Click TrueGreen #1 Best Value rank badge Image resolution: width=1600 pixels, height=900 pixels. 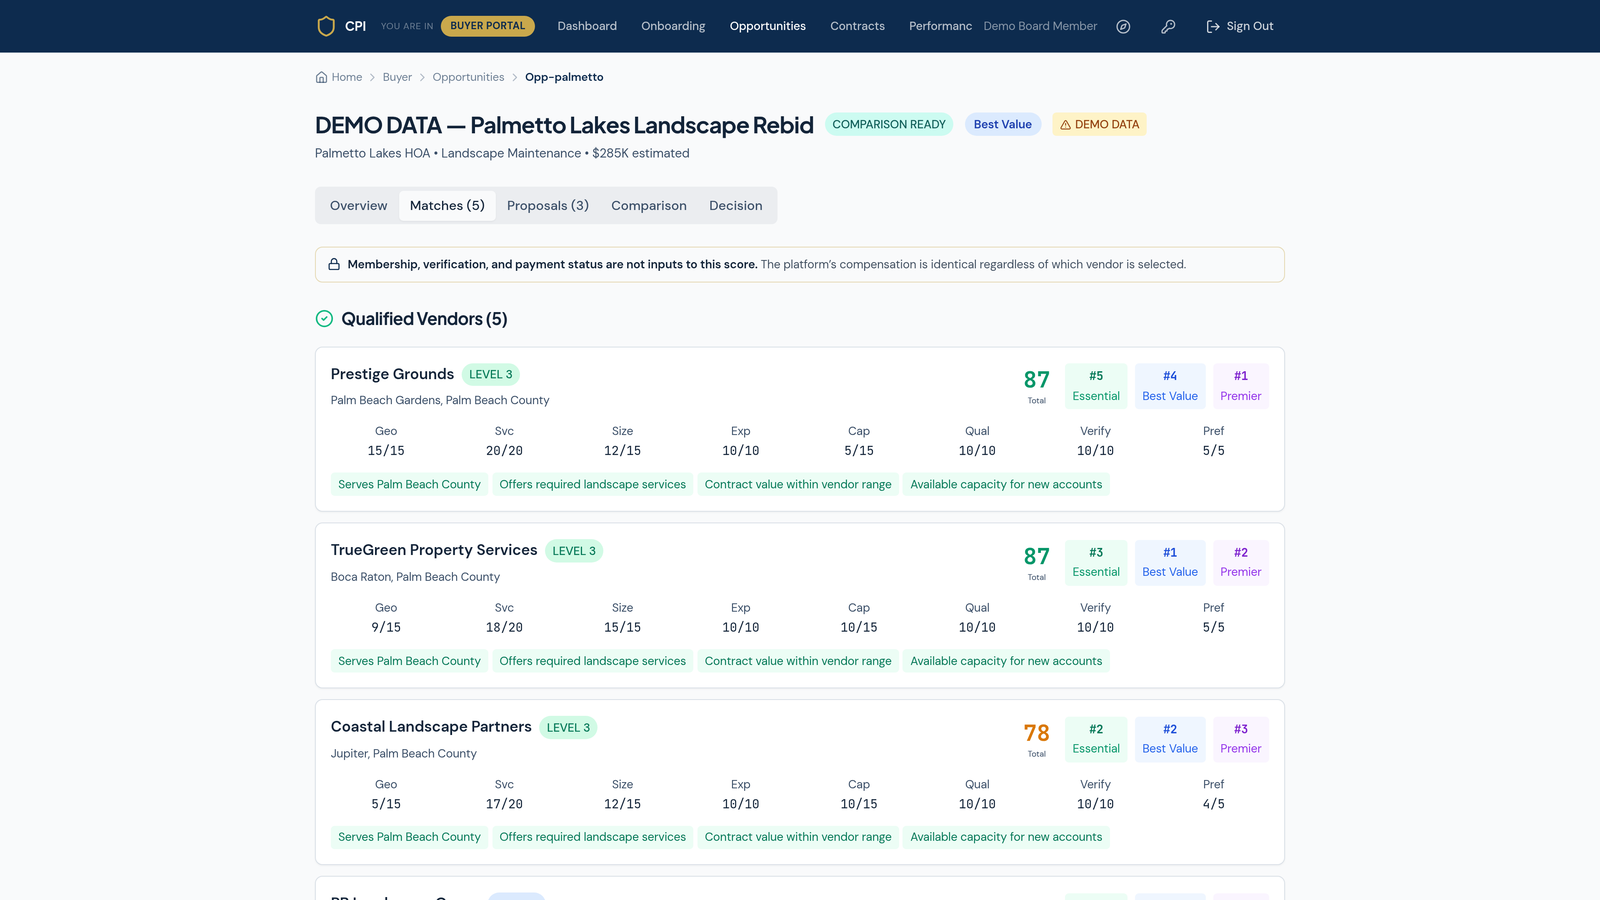pyautogui.click(x=1170, y=562)
